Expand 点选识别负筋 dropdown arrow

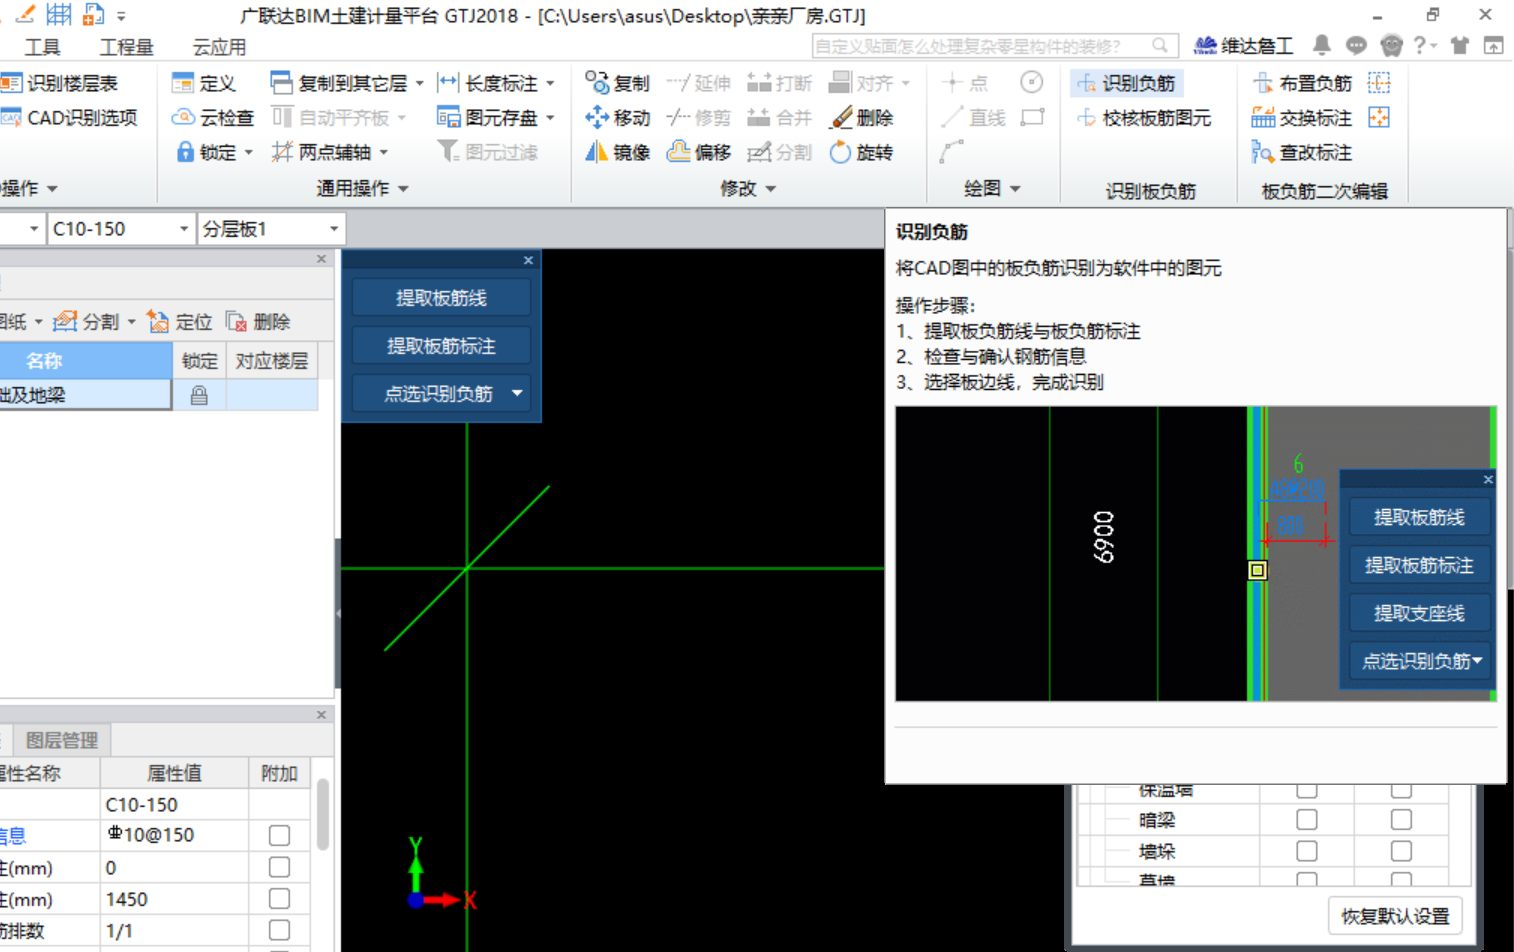517,393
